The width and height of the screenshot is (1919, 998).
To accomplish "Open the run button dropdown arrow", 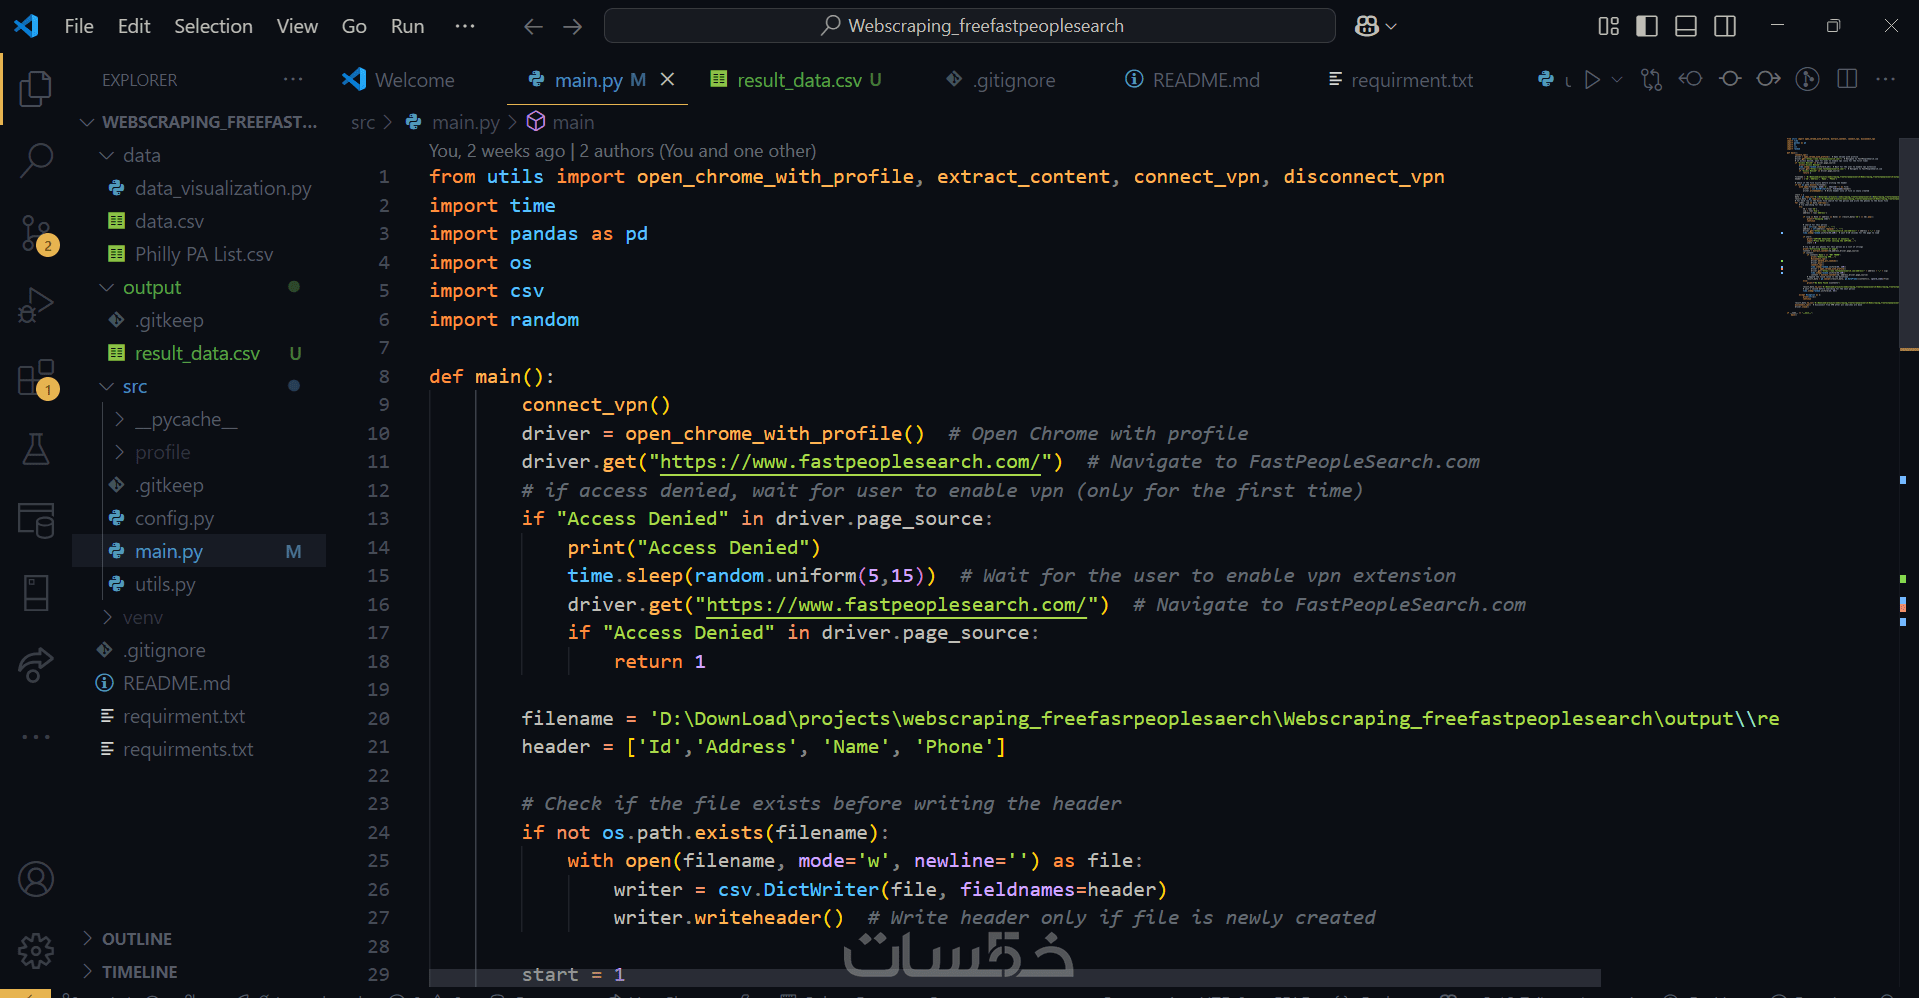I will point(1617,79).
